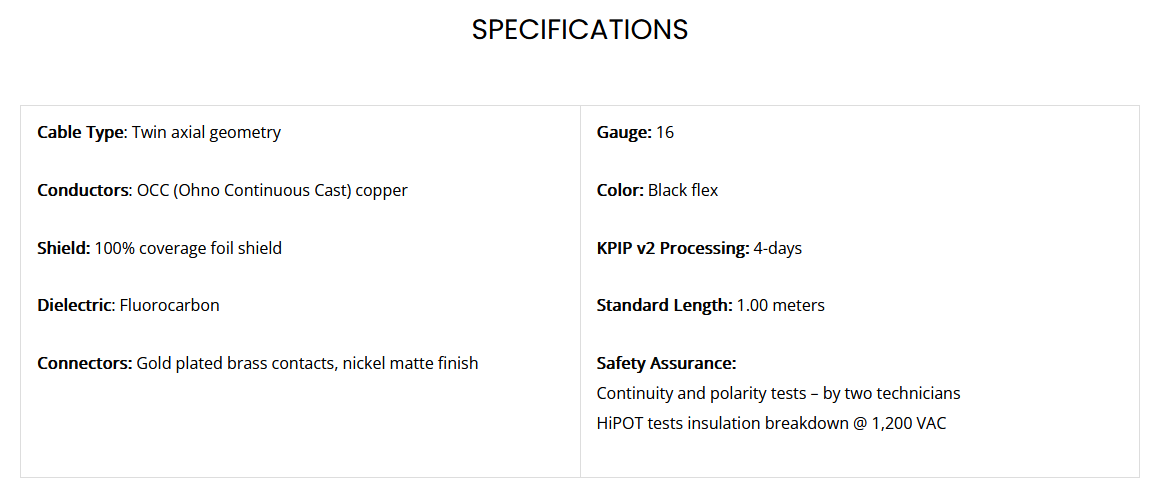Image resolution: width=1160 pixels, height=501 pixels.
Task: Click 100% coverage foil shield text
Action: click(x=188, y=248)
